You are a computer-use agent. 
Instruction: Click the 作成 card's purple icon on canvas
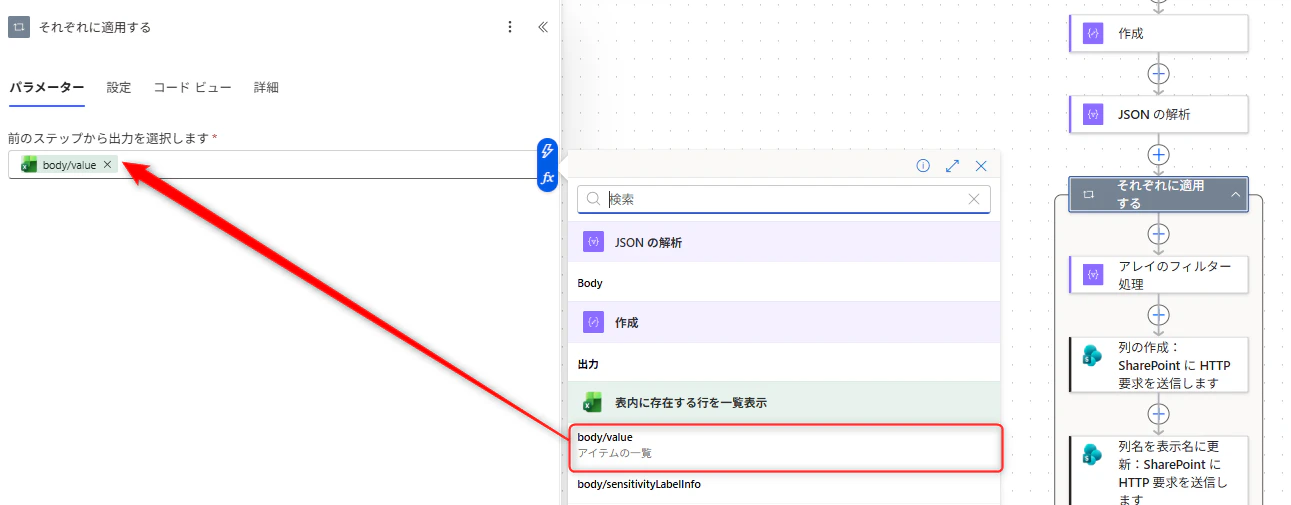1092,33
